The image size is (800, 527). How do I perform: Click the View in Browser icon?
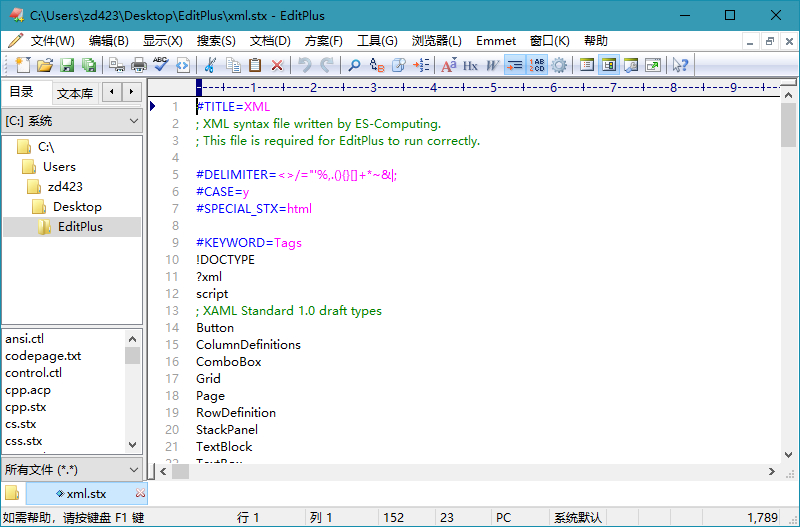click(183, 65)
